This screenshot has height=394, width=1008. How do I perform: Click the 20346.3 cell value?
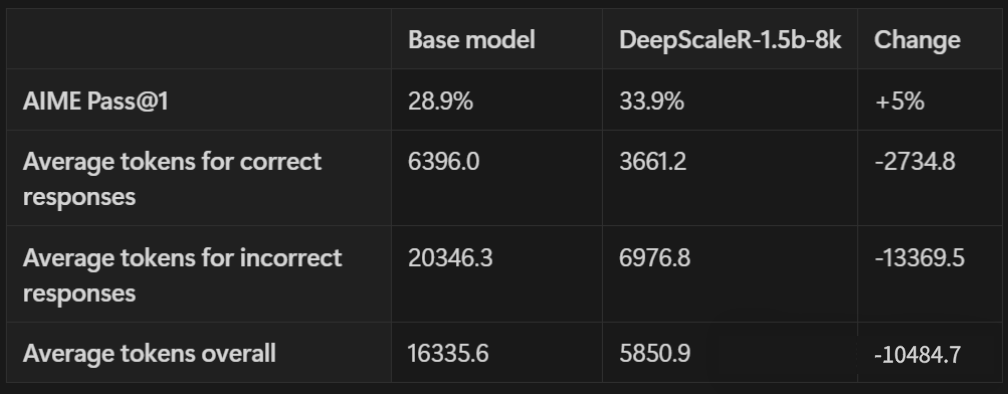pyautogui.click(x=450, y=258)
